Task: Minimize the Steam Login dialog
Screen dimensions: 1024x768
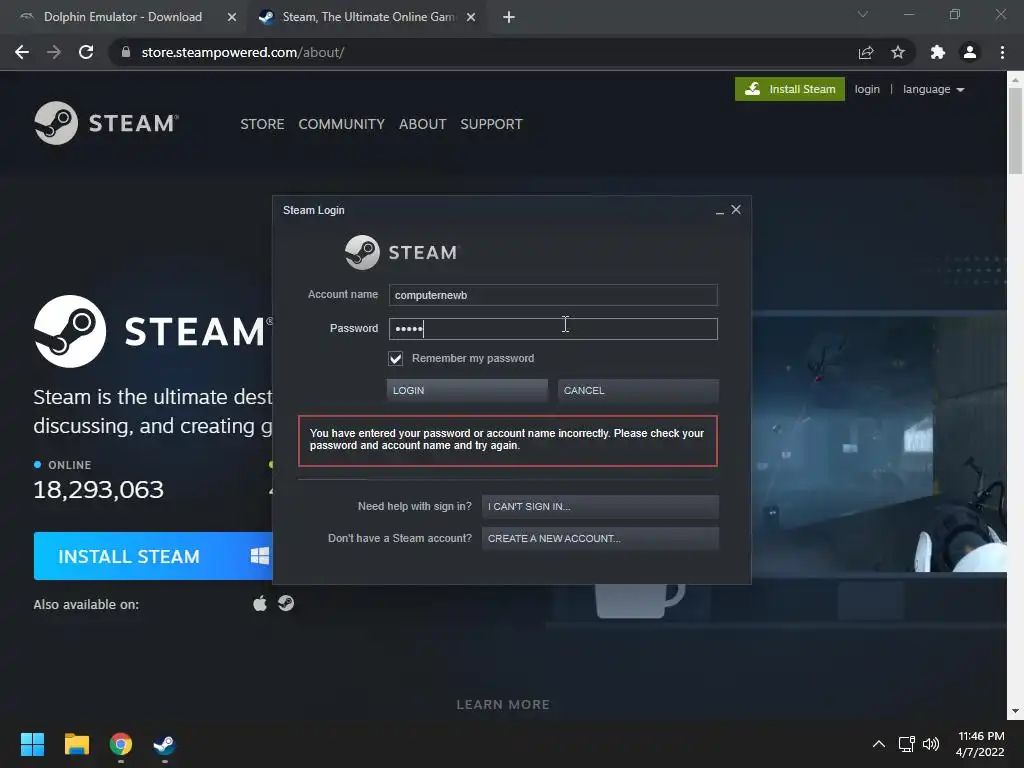Action: (x=720, y=210)
